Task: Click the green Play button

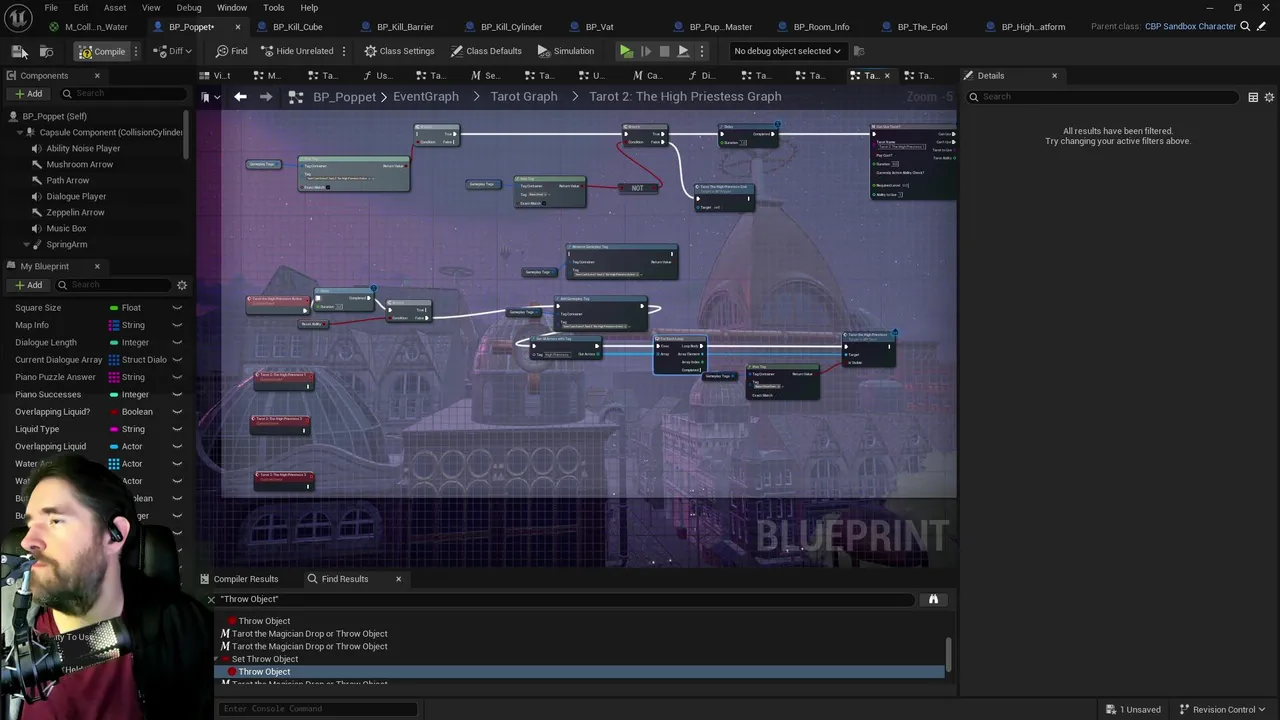Action: [626, 51]
